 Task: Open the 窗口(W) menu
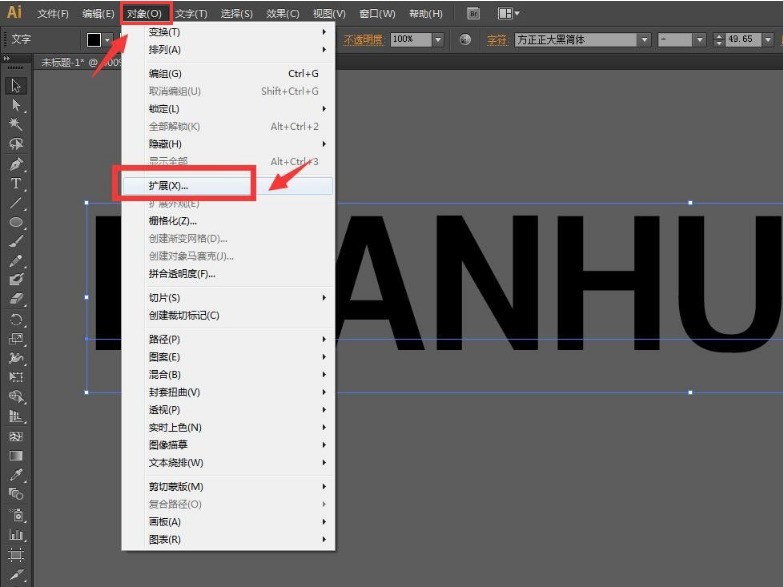point(377,13)
